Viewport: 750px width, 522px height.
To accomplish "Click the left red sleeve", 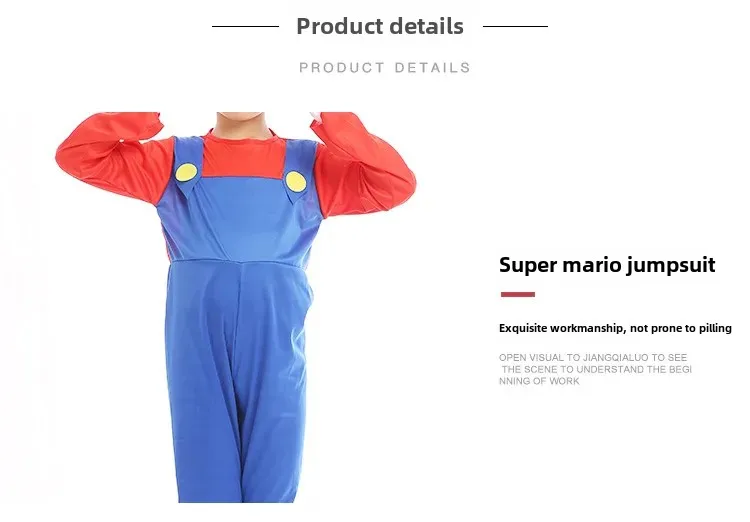I will 114,155.
